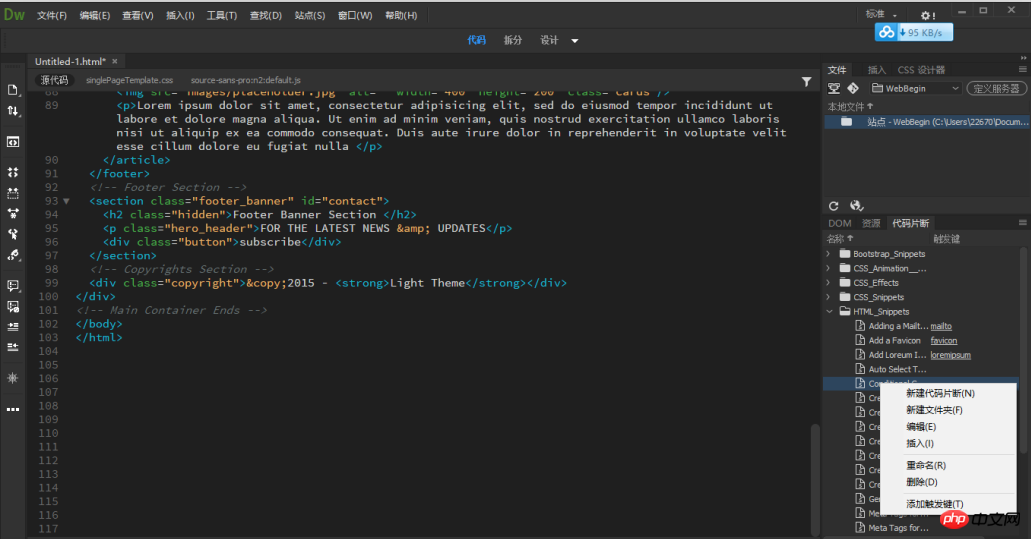The height and width of the screenshot is (539, 1031).
Task: Open the 查看(V) menu
Action: (137, 15)
